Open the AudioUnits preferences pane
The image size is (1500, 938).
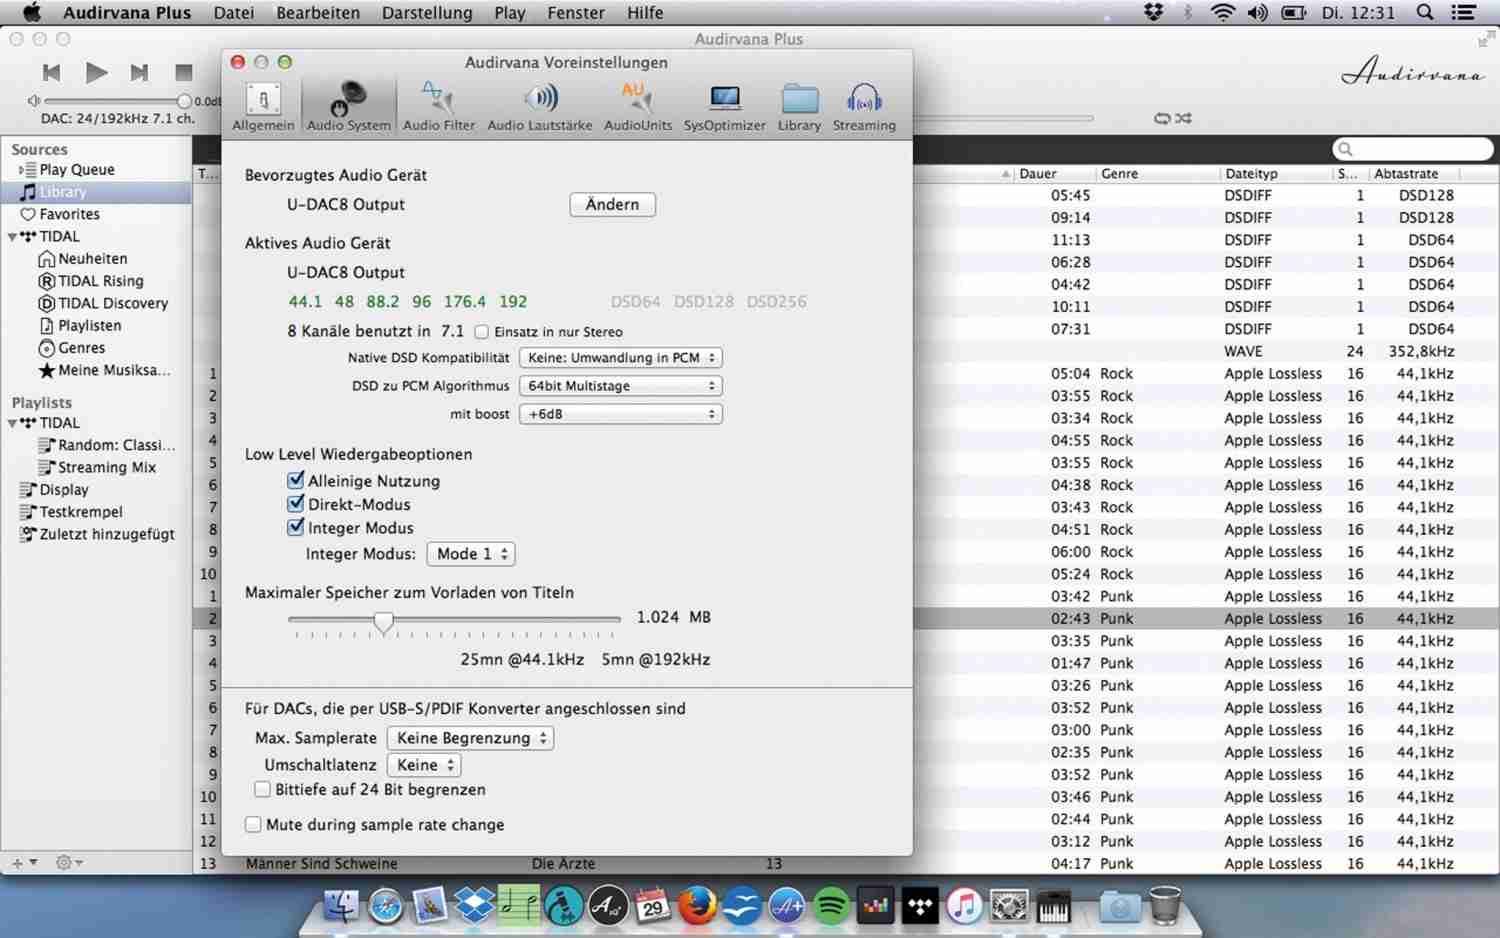coord(637,107)
